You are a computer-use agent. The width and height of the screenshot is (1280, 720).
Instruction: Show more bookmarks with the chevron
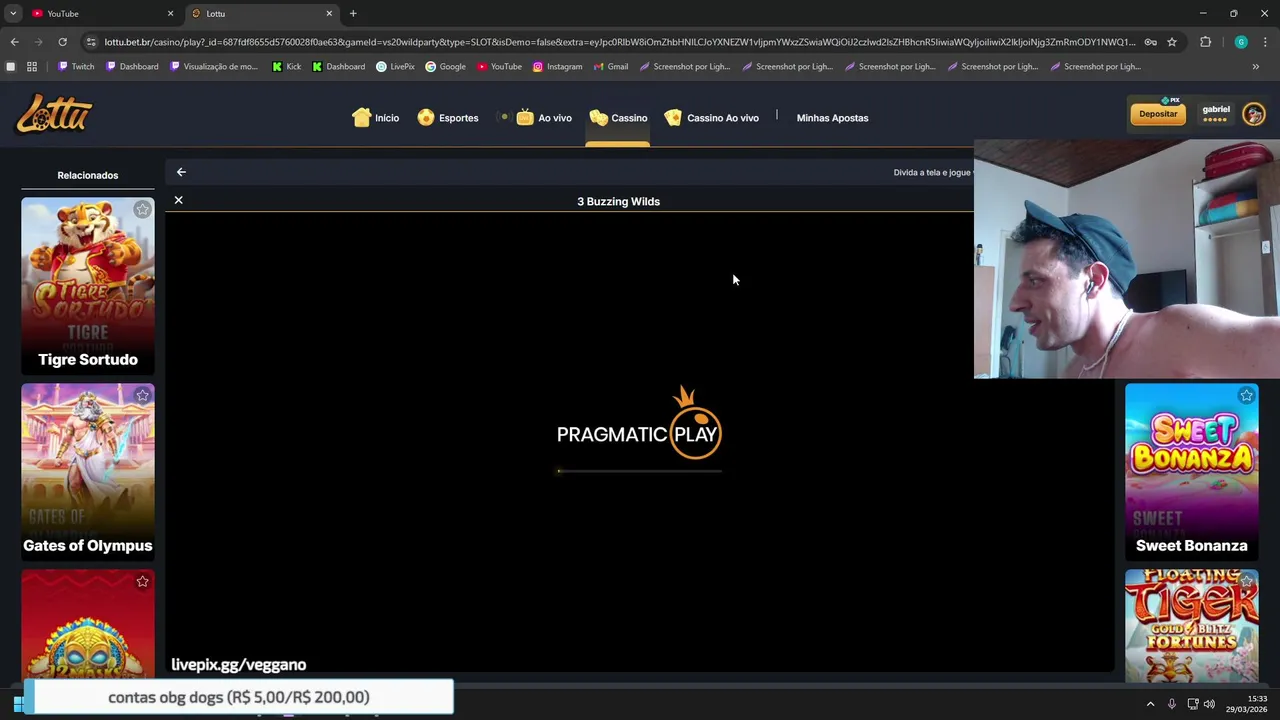(x=1256, y=67)
